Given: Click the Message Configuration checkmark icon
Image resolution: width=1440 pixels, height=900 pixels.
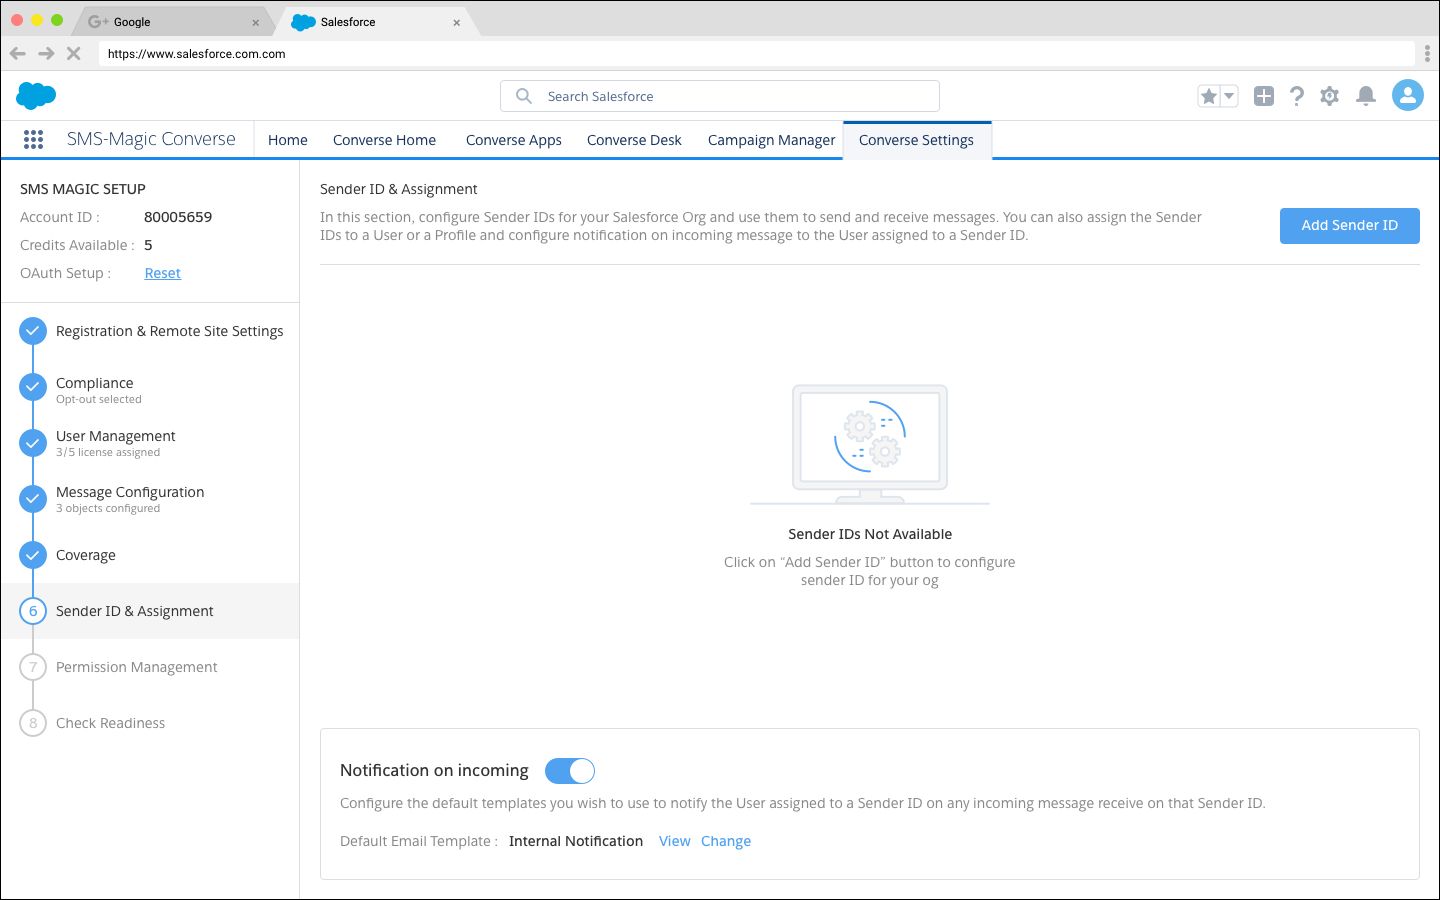Looking at the screenshot, I should click(x=33, y=499).
